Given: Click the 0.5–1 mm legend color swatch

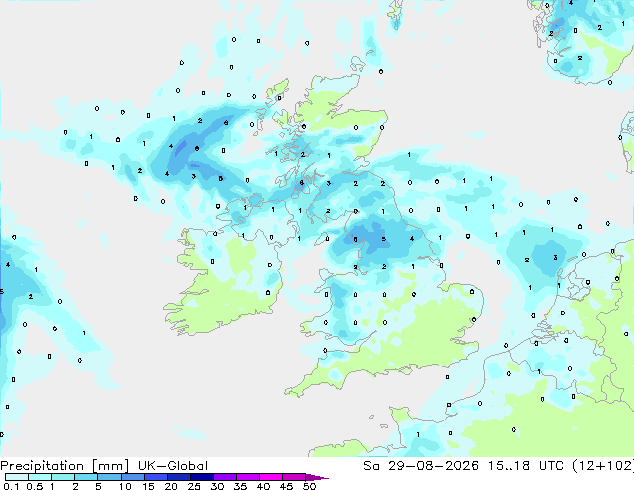Looking at the screenshot, I should click(40, 477).
